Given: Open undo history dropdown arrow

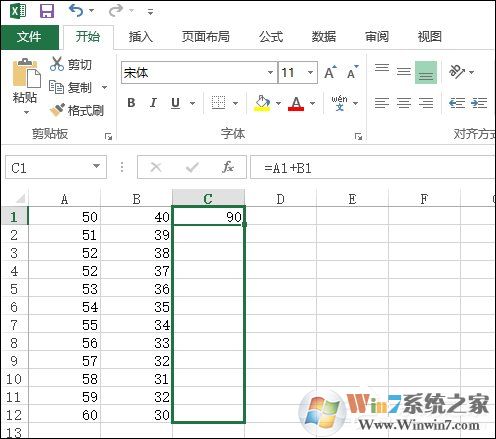Looking at the screenshot, I should point(92,11).
